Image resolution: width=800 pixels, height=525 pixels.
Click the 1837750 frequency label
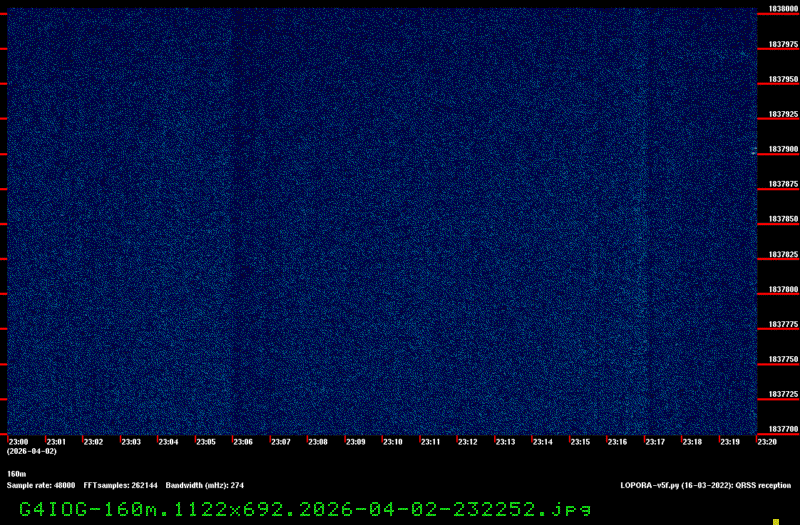[x=783, y=359]
